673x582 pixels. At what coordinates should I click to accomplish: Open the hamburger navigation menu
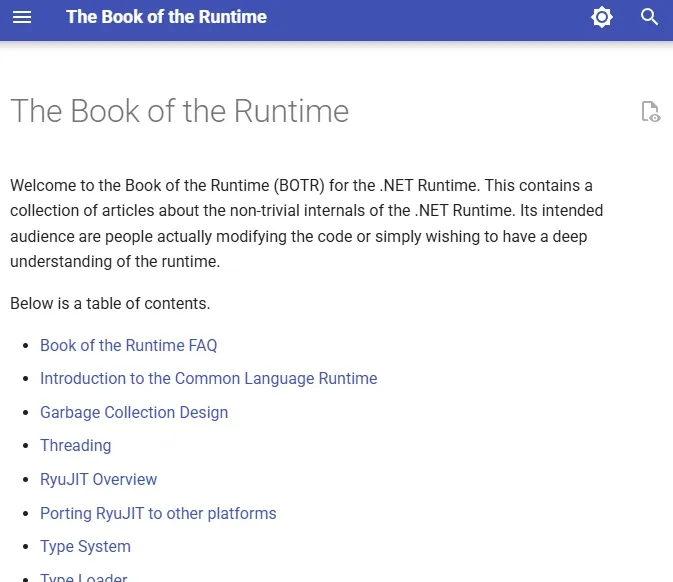click(x=22, y=17)
